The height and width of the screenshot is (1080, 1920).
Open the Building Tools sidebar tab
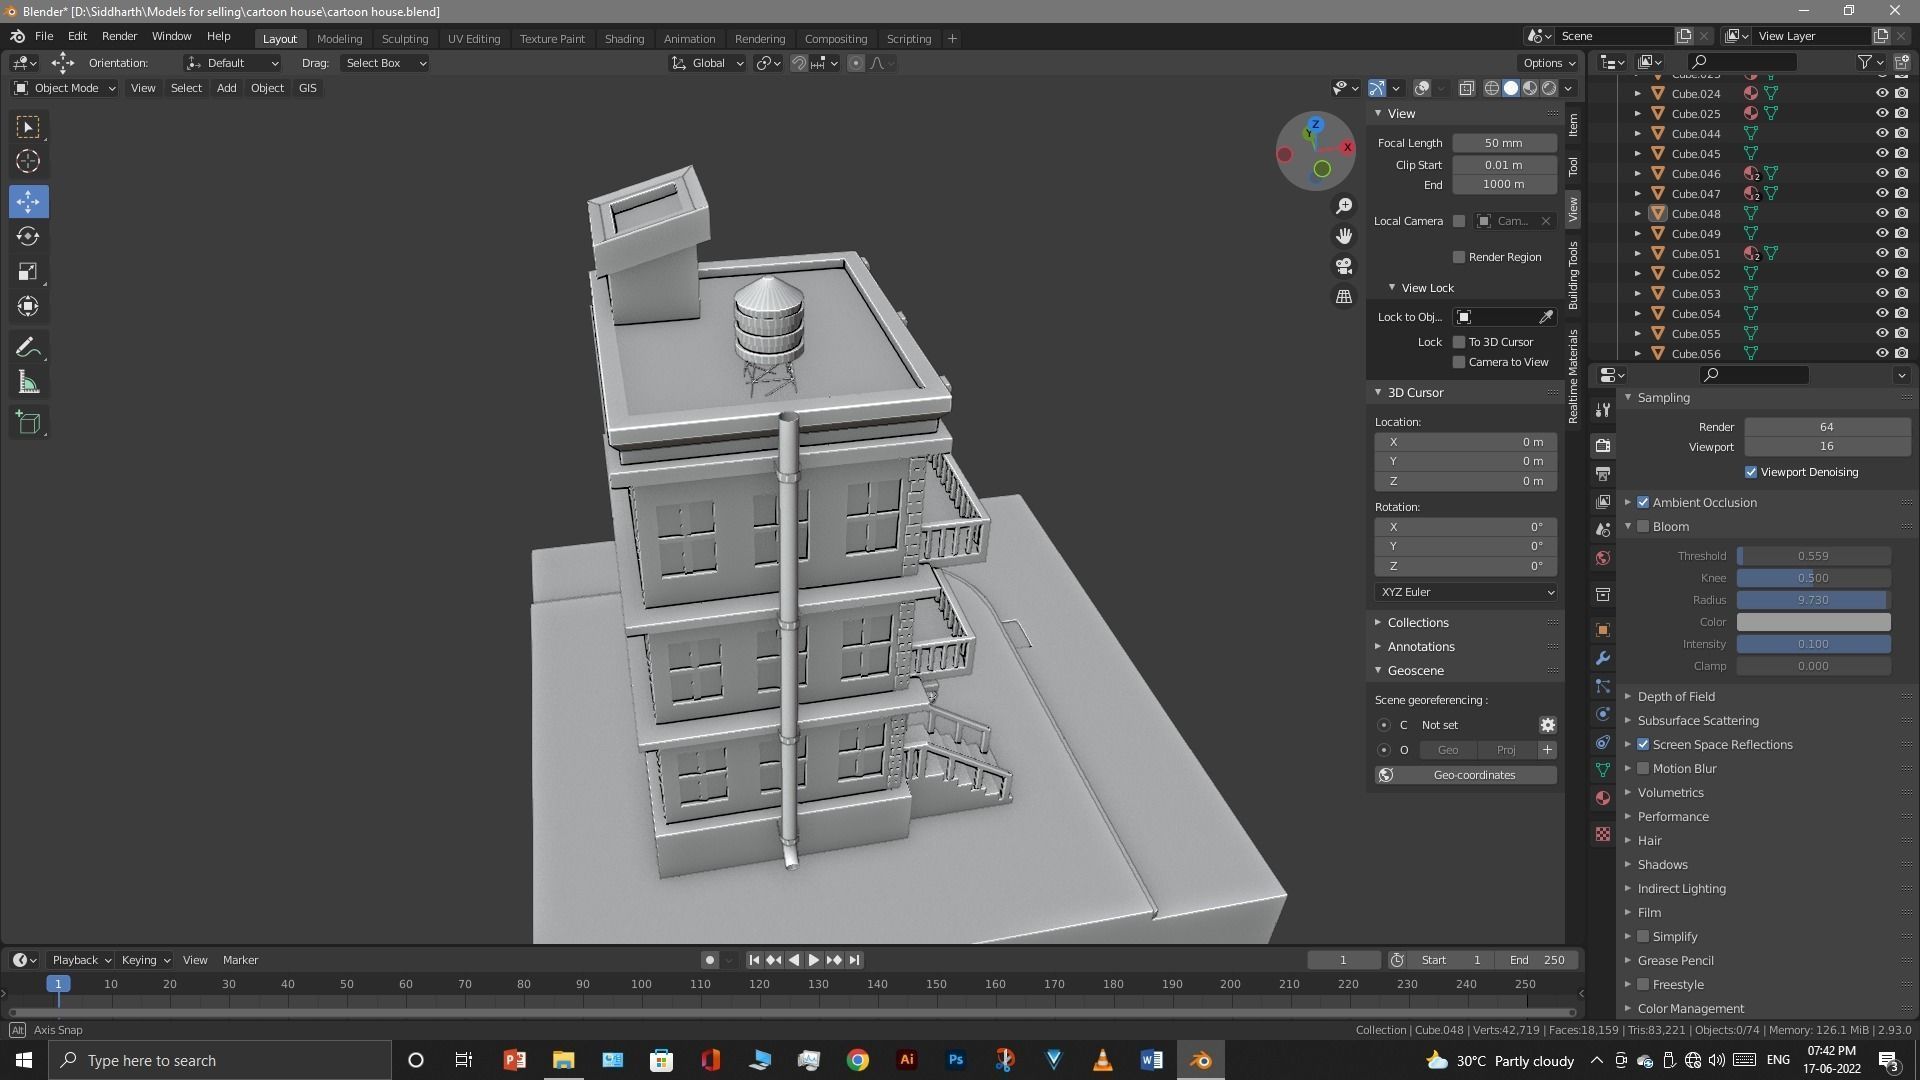point(1573,275)
